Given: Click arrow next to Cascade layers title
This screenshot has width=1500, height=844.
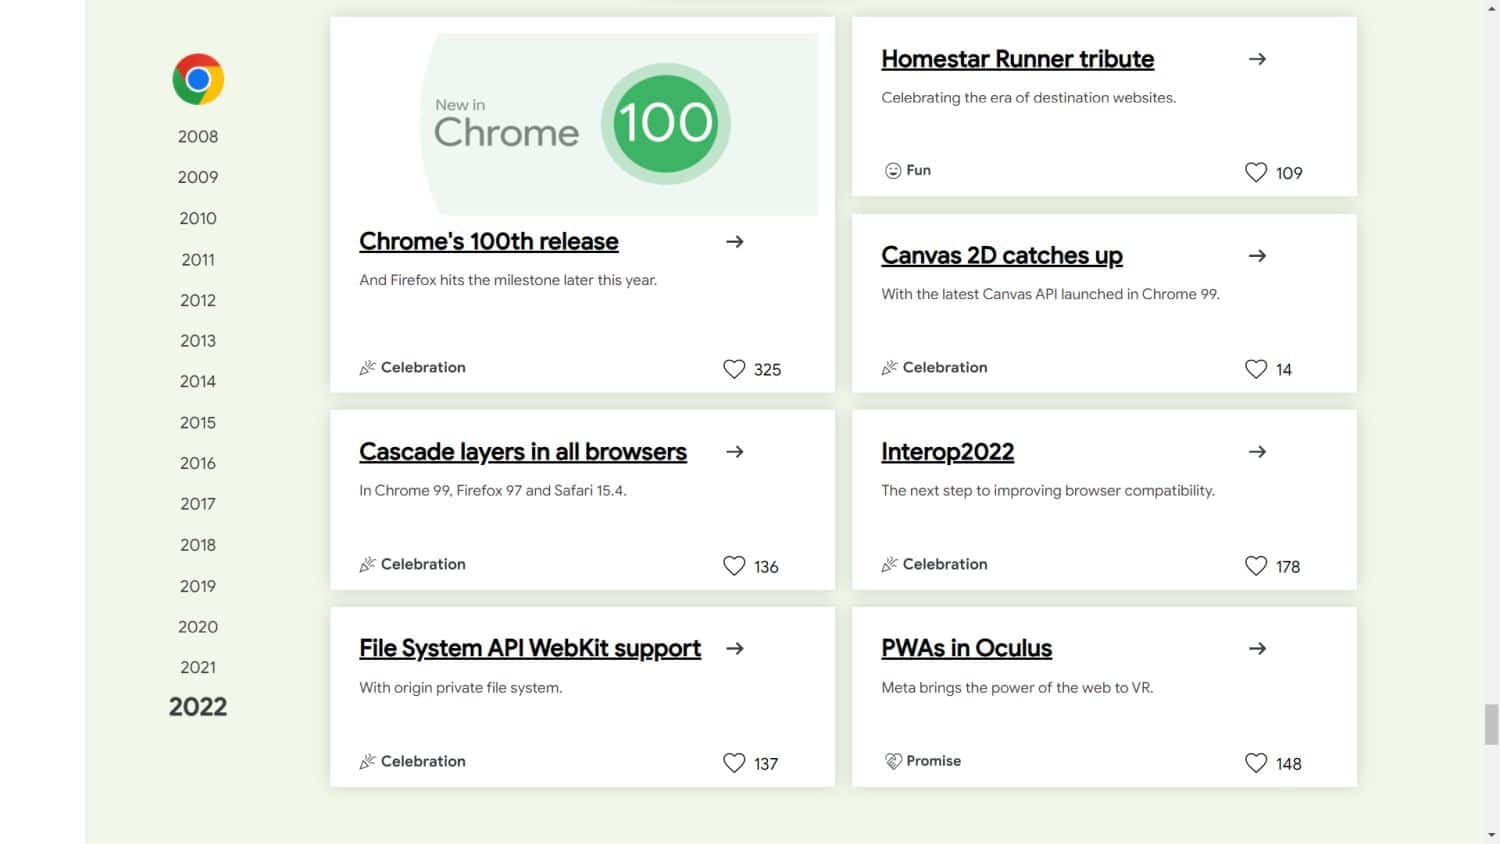Looking at the screenshot, I should 735,452.
